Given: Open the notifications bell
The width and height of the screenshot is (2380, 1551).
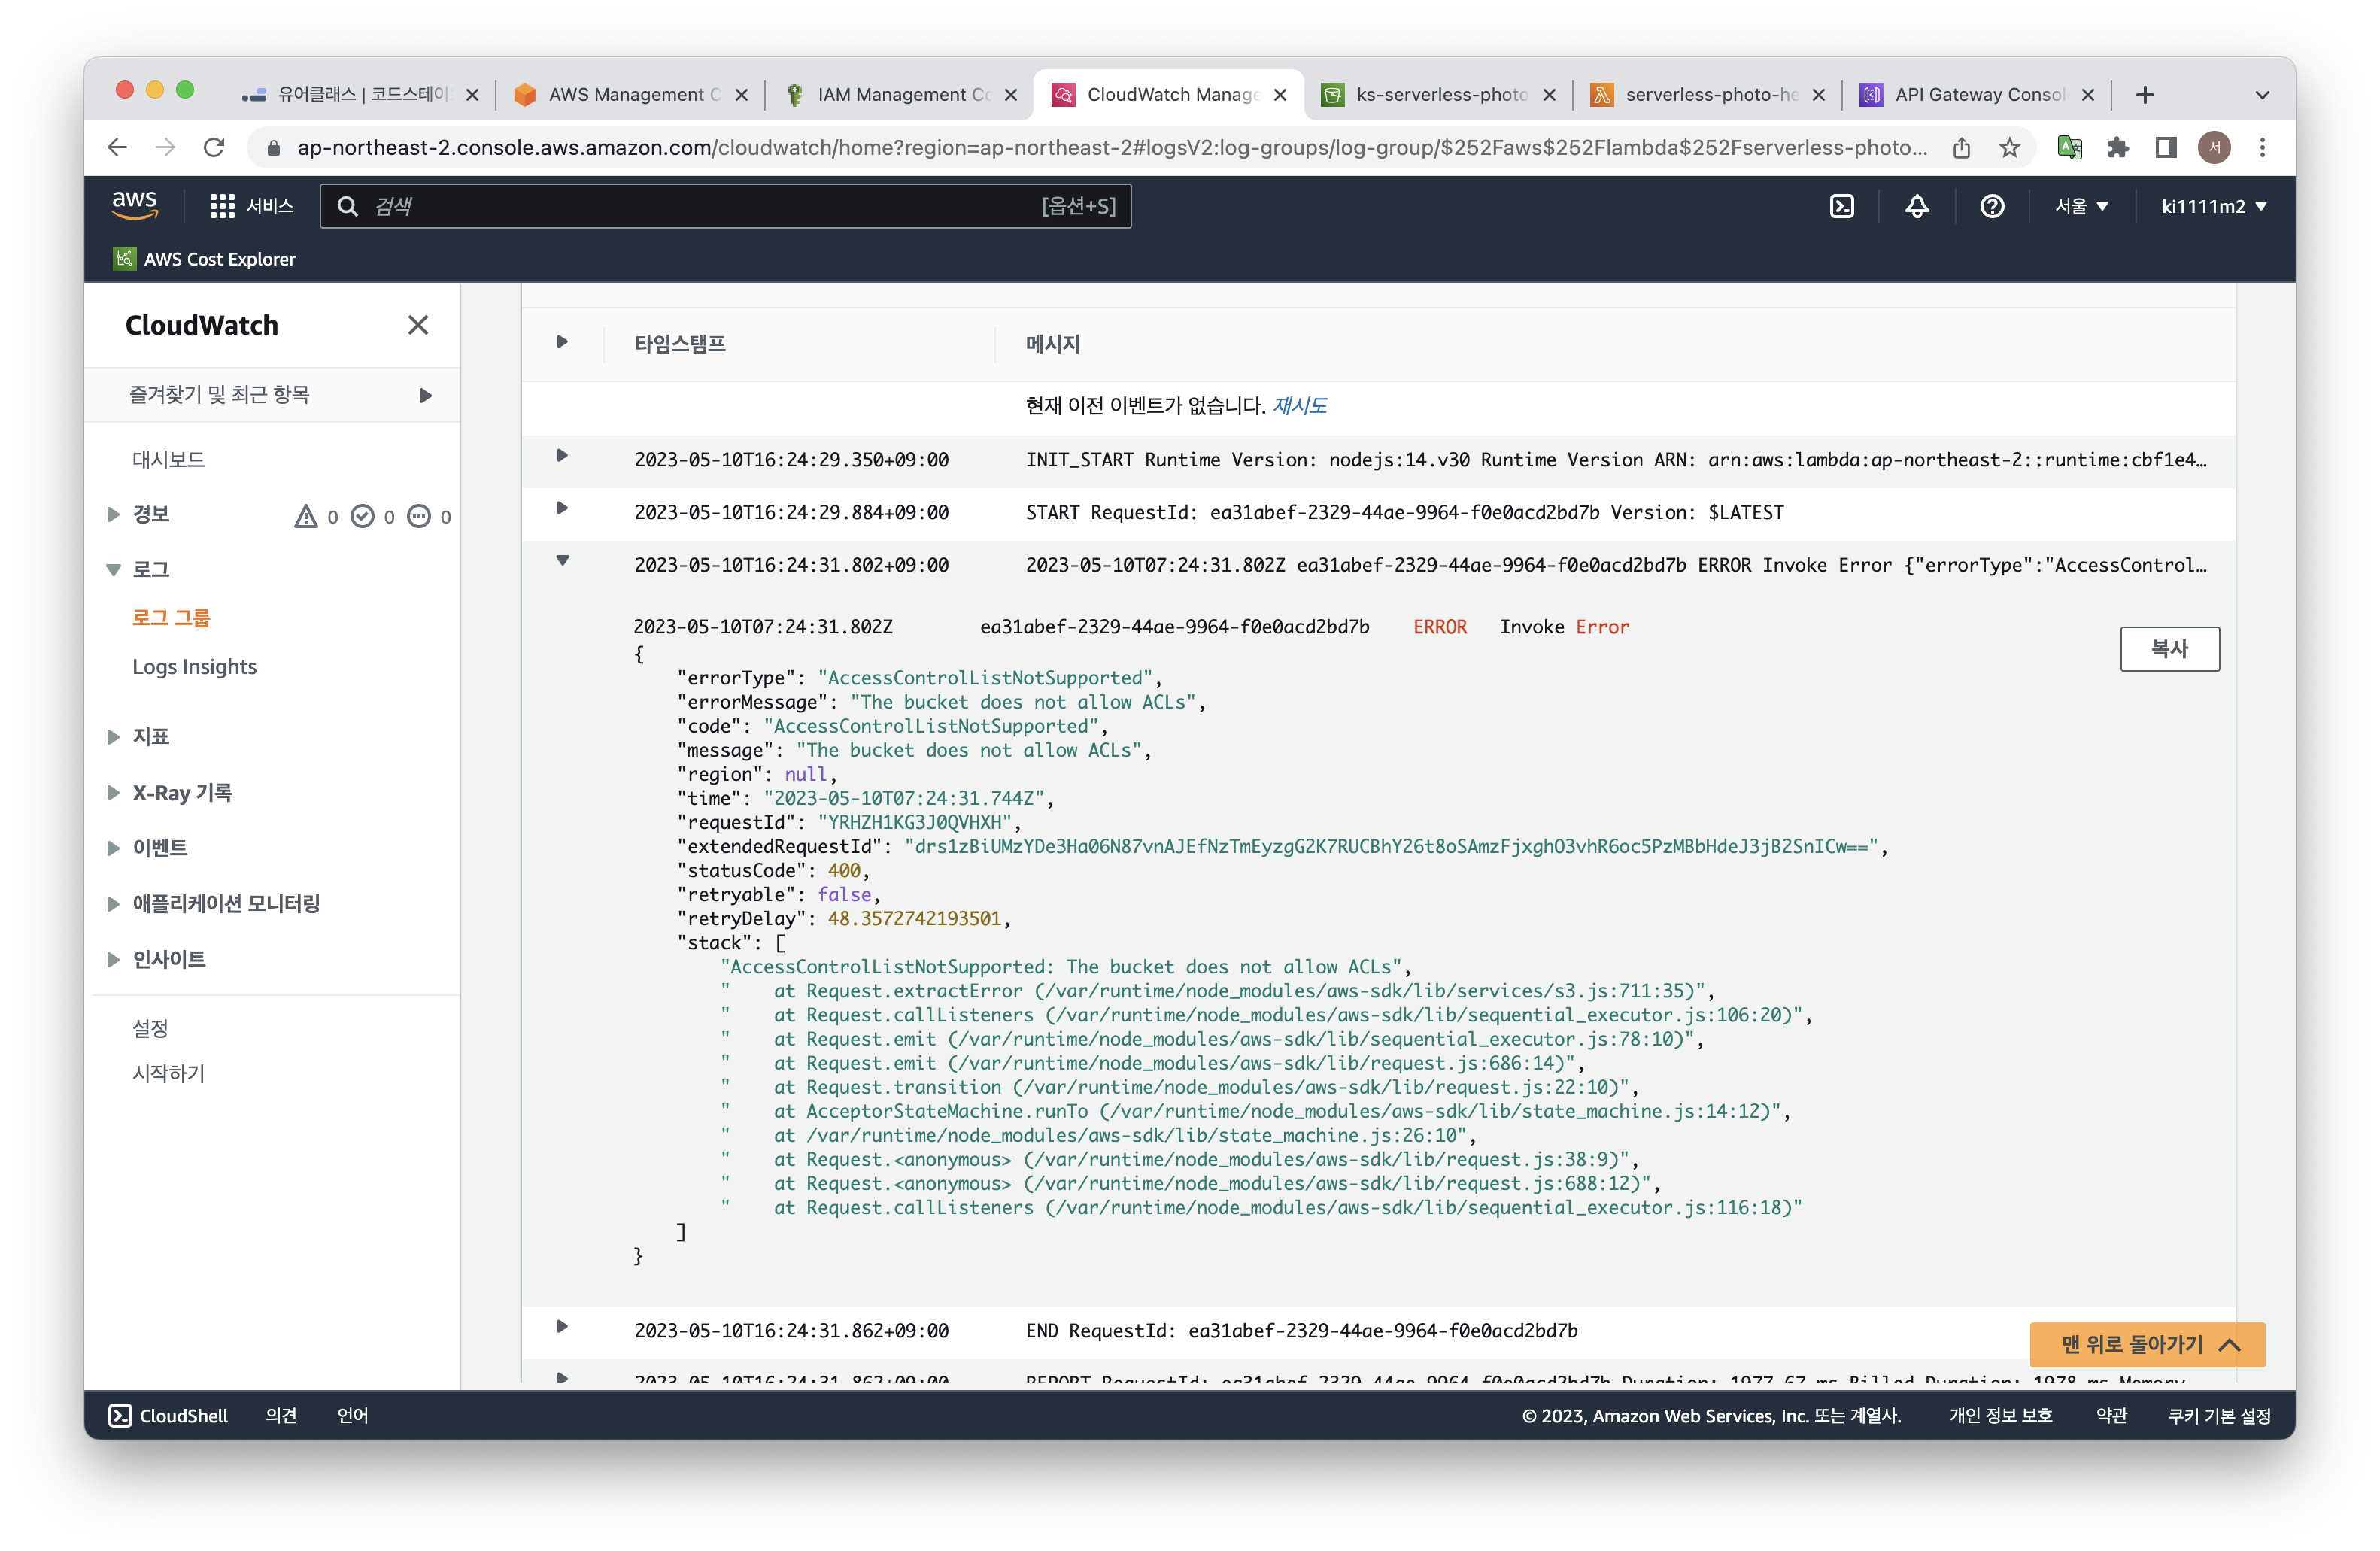Looking at the screenshot, I should pyautogui.click(x=1916, y=206).
